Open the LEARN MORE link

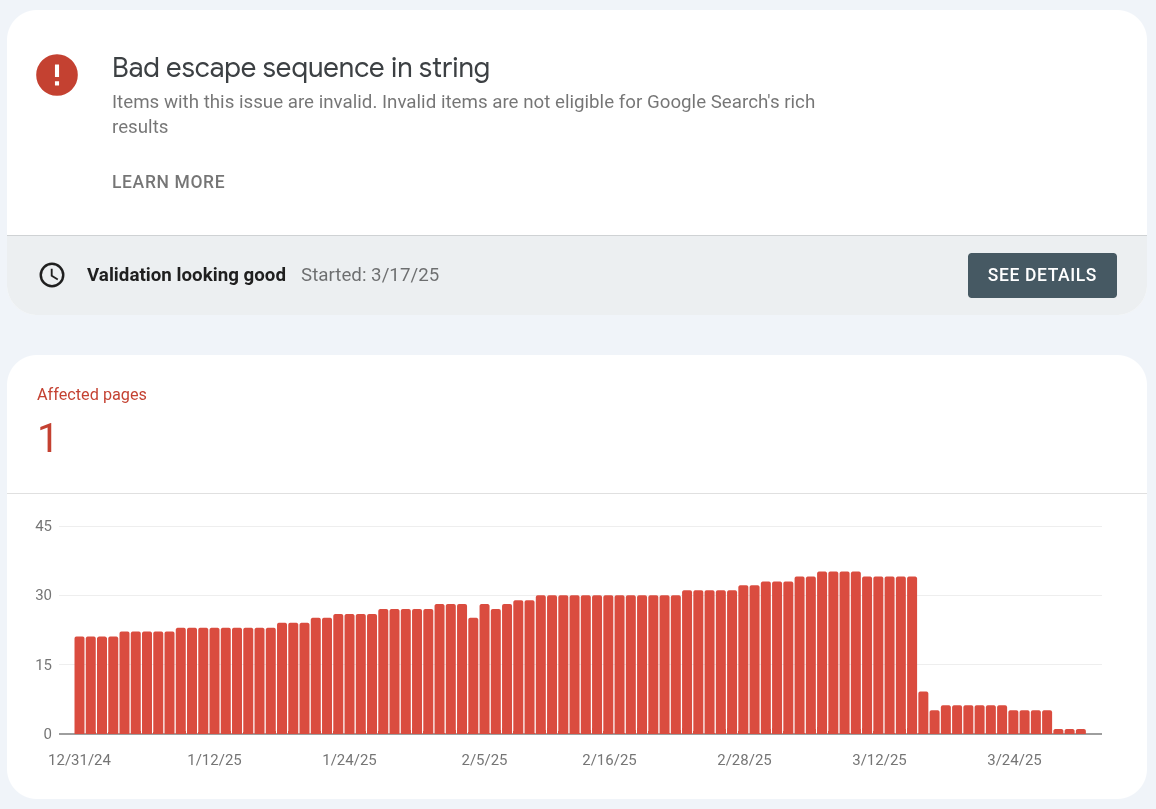click(168, 182)
